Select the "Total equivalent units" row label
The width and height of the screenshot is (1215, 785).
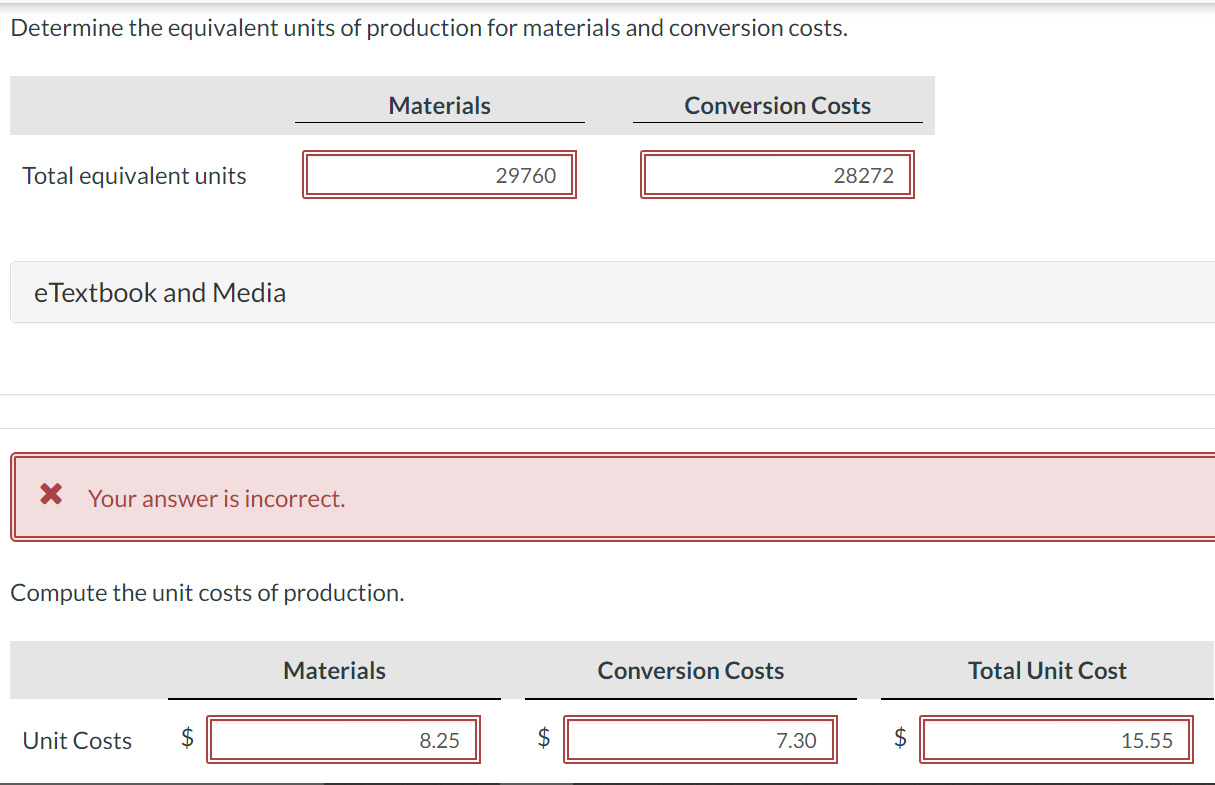click(x=134, y=176)
